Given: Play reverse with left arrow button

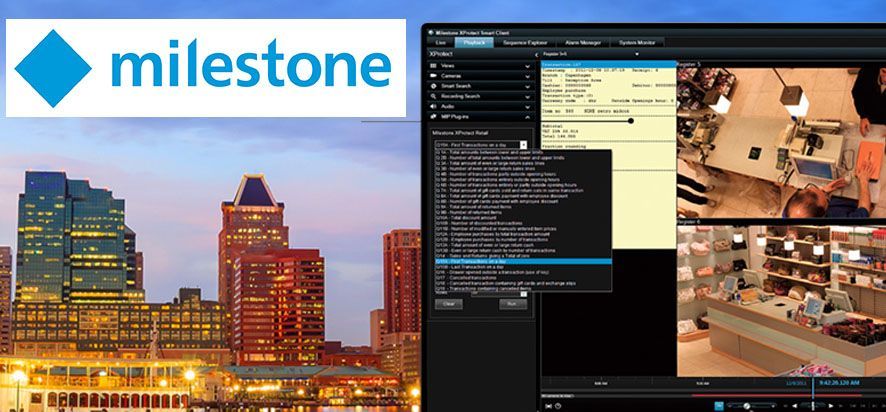Looking at the screenshot, I should point(796,406).
